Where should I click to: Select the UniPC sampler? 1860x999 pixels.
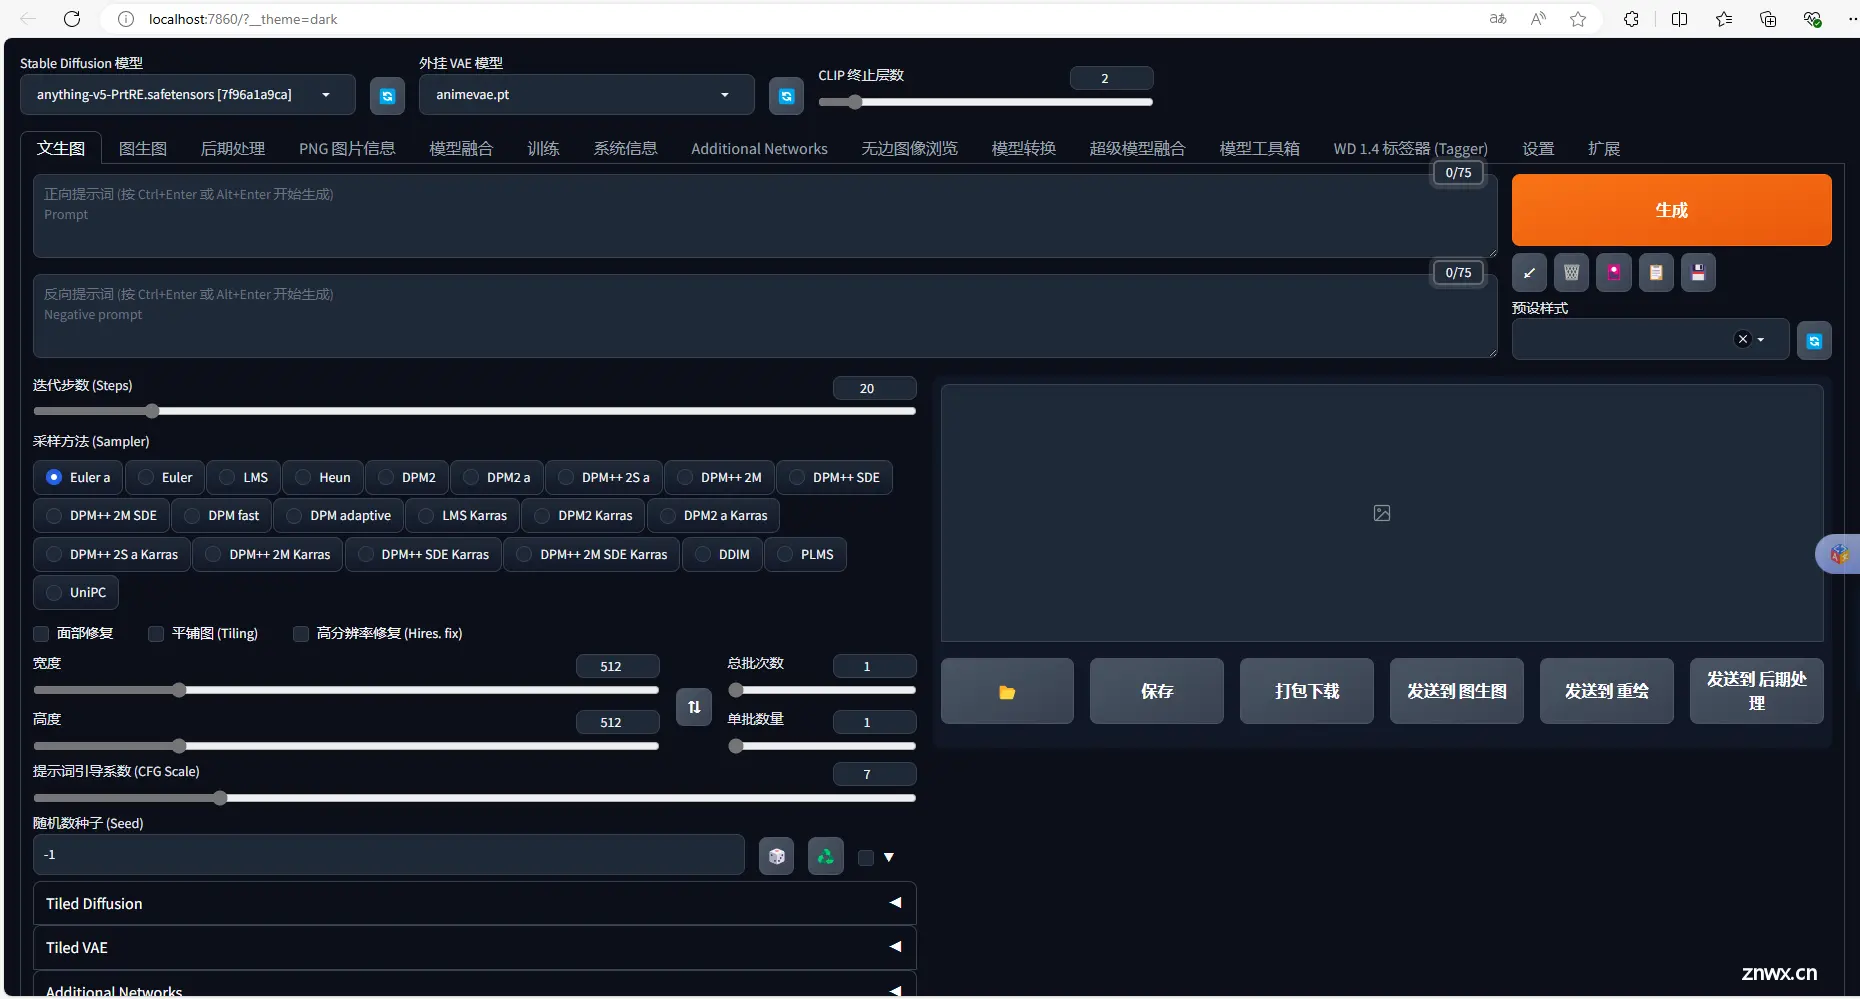point(76,592)
